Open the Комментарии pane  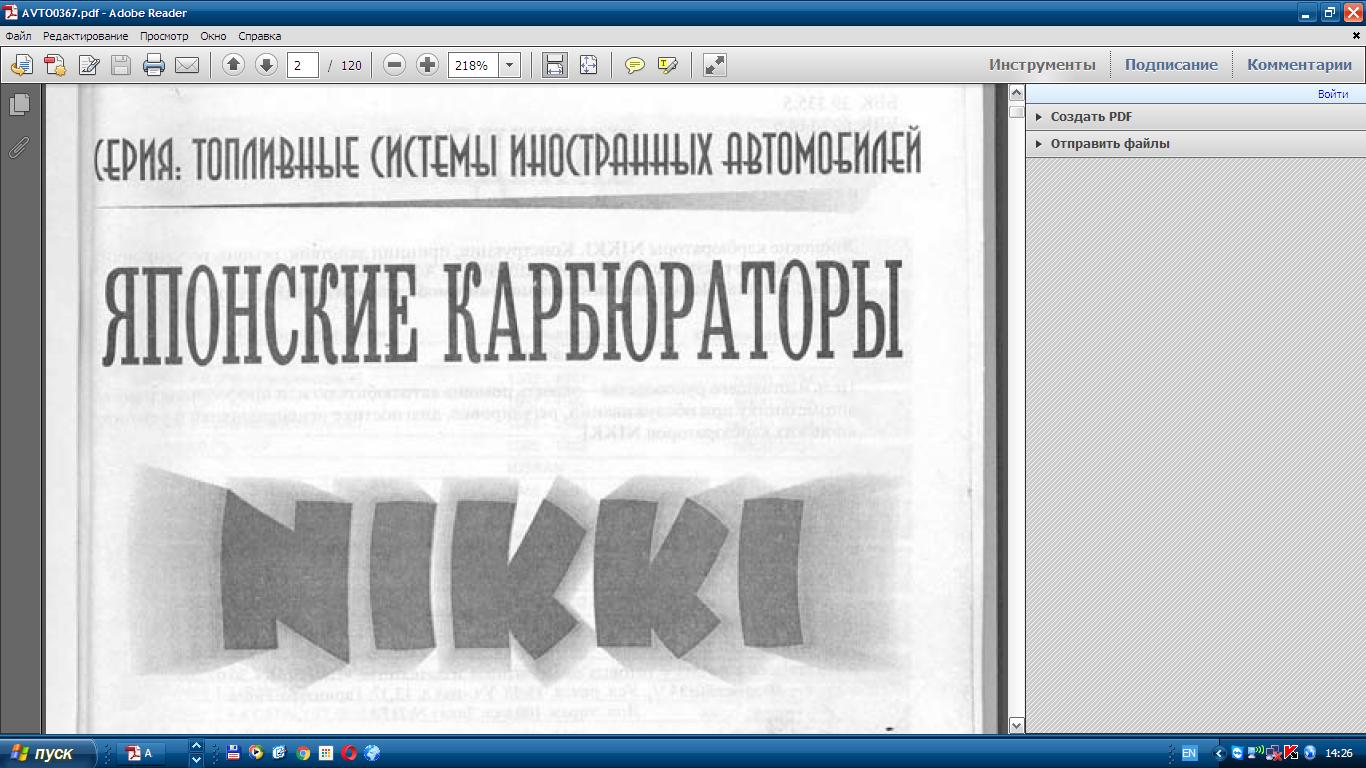(1299, 65)
